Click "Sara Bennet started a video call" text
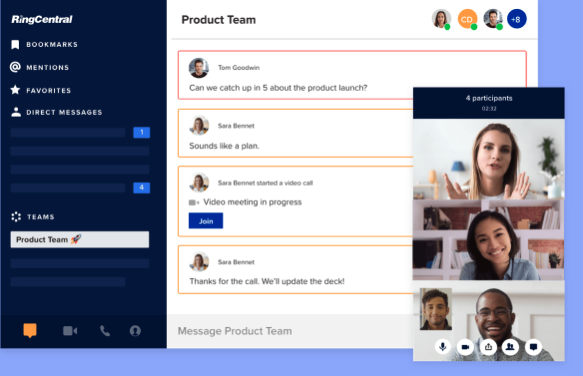 (265, 183)
